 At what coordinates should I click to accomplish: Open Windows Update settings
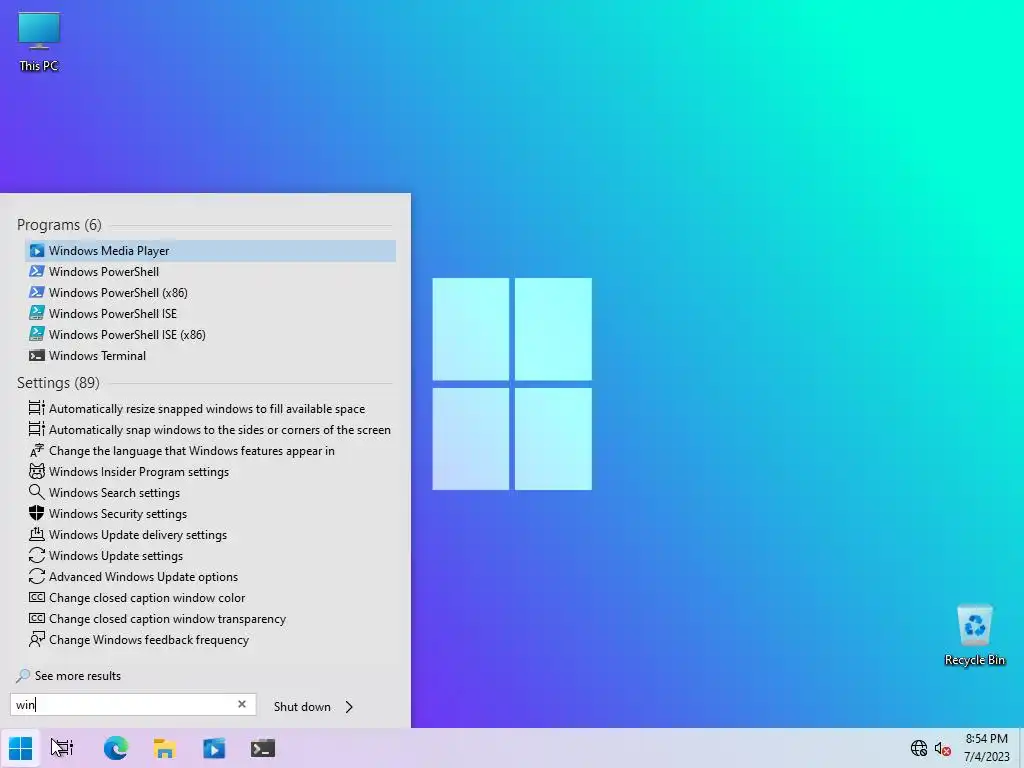210,555
